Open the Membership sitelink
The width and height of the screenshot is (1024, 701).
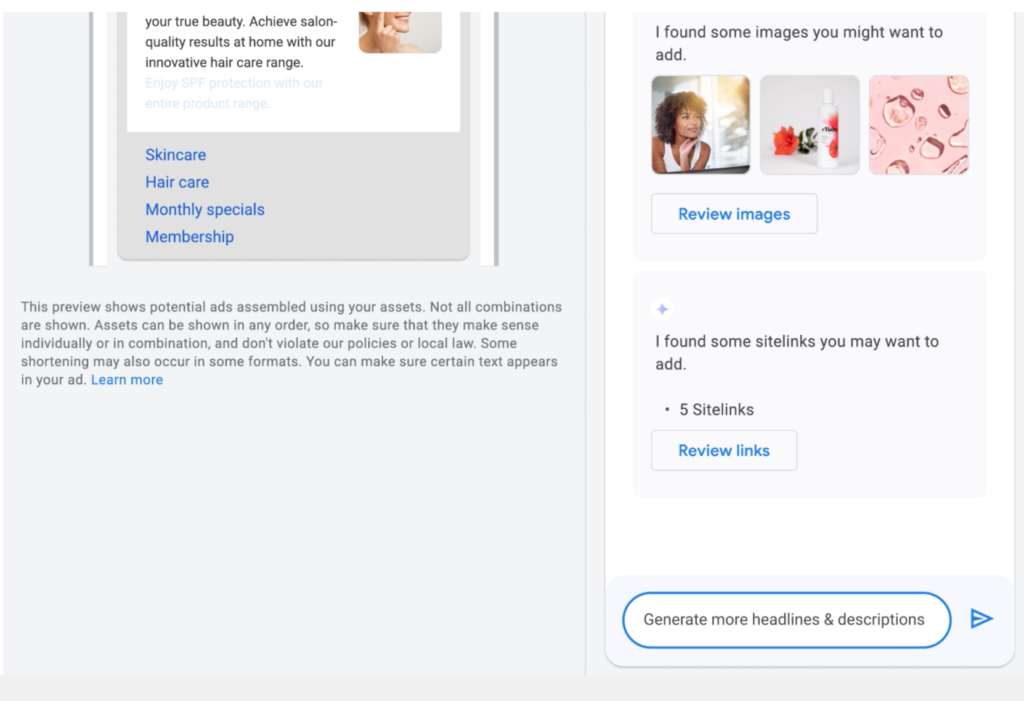(x=189, y=237)
